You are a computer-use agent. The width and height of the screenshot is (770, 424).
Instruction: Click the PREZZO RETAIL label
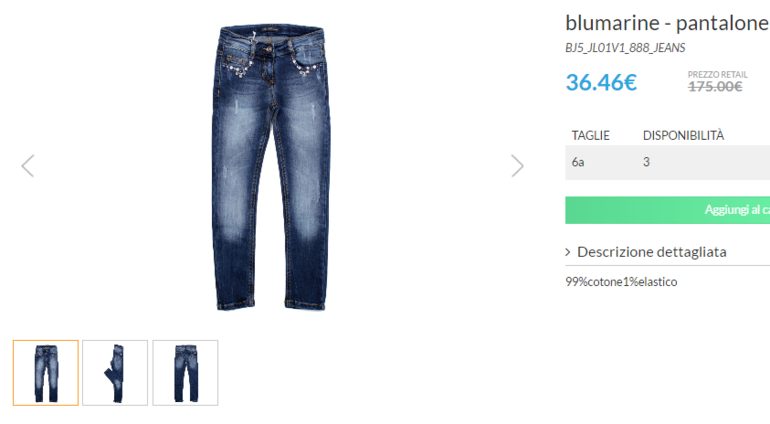pos(717,75)
